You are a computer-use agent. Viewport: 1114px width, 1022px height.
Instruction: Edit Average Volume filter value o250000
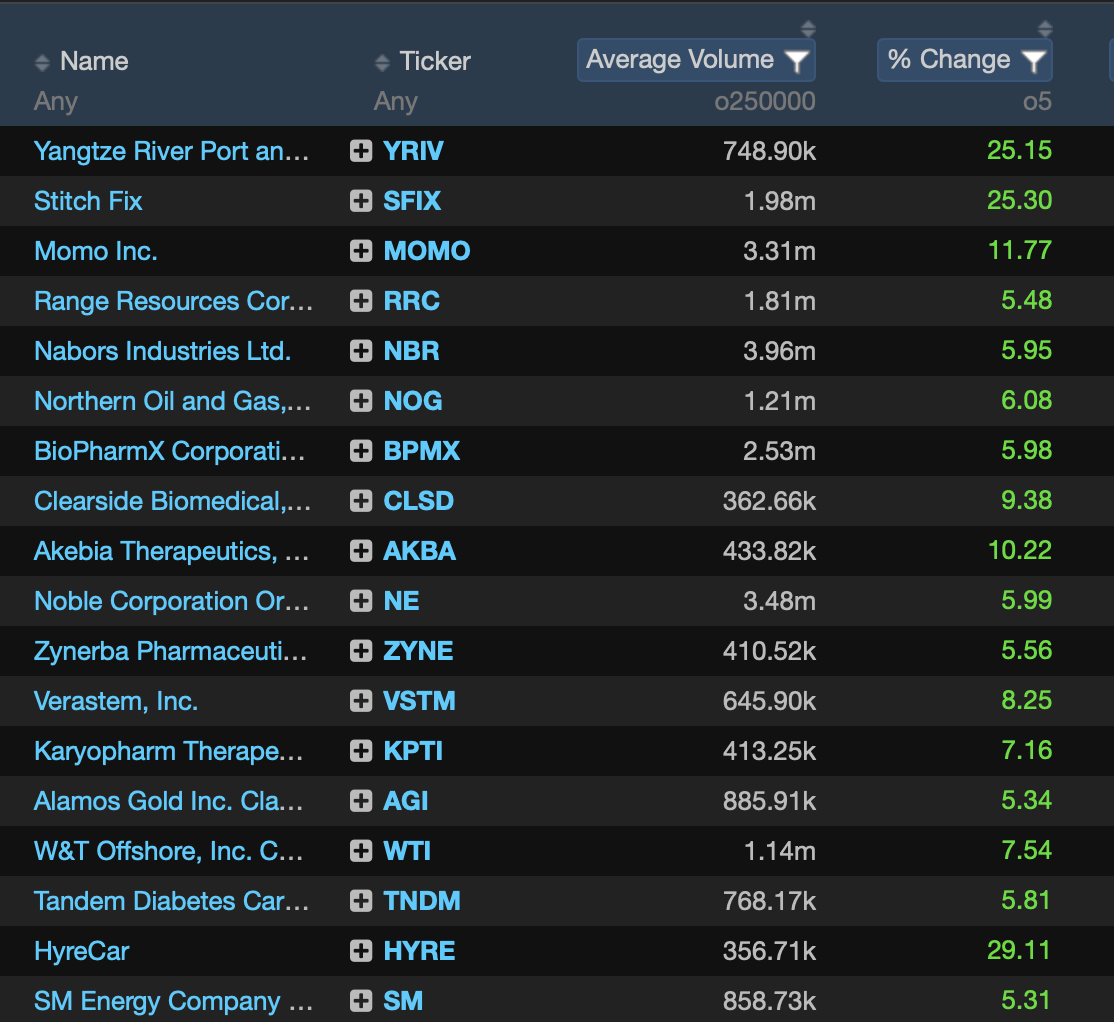[764, 102]
